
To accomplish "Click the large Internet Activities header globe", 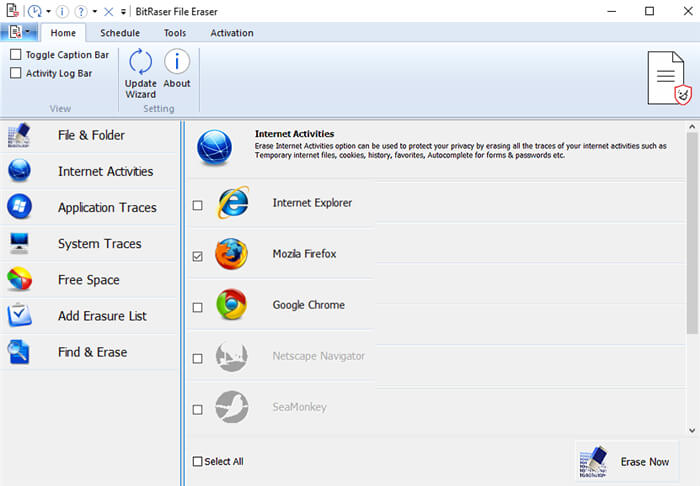I will pyautogui.click(x=214, y=147).
